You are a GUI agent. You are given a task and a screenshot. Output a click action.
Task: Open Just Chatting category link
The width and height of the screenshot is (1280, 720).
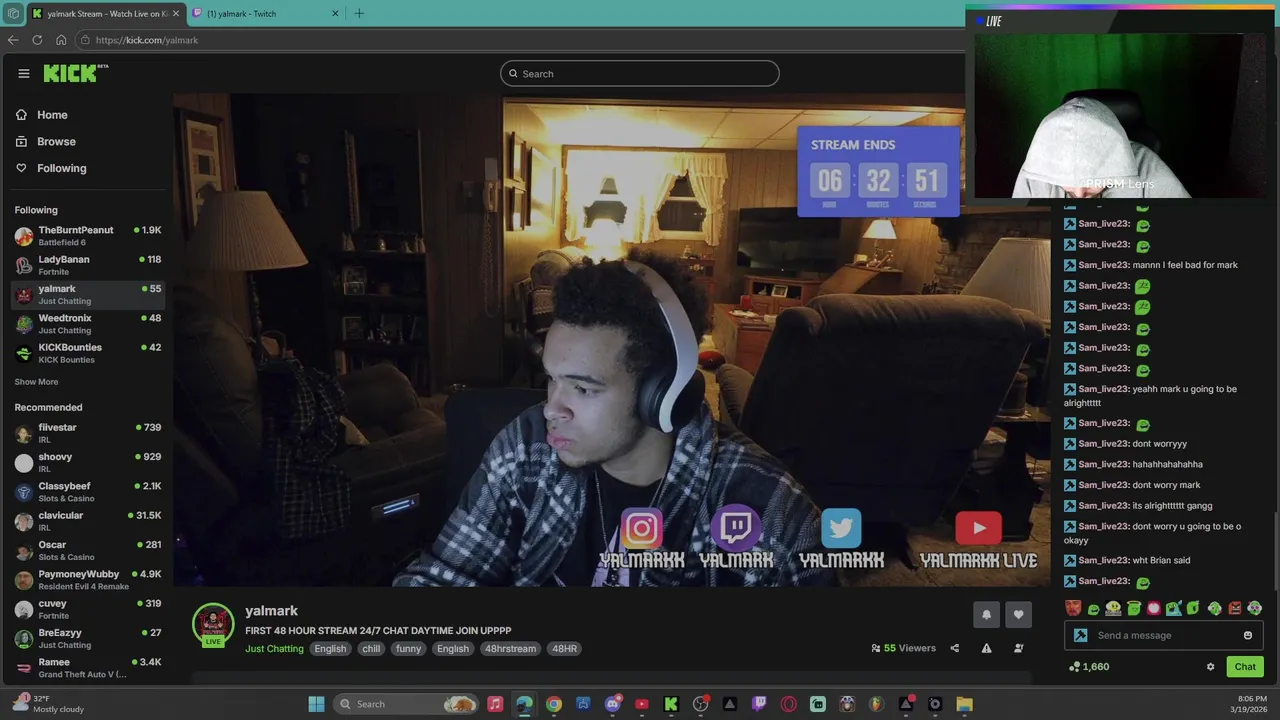274,648
